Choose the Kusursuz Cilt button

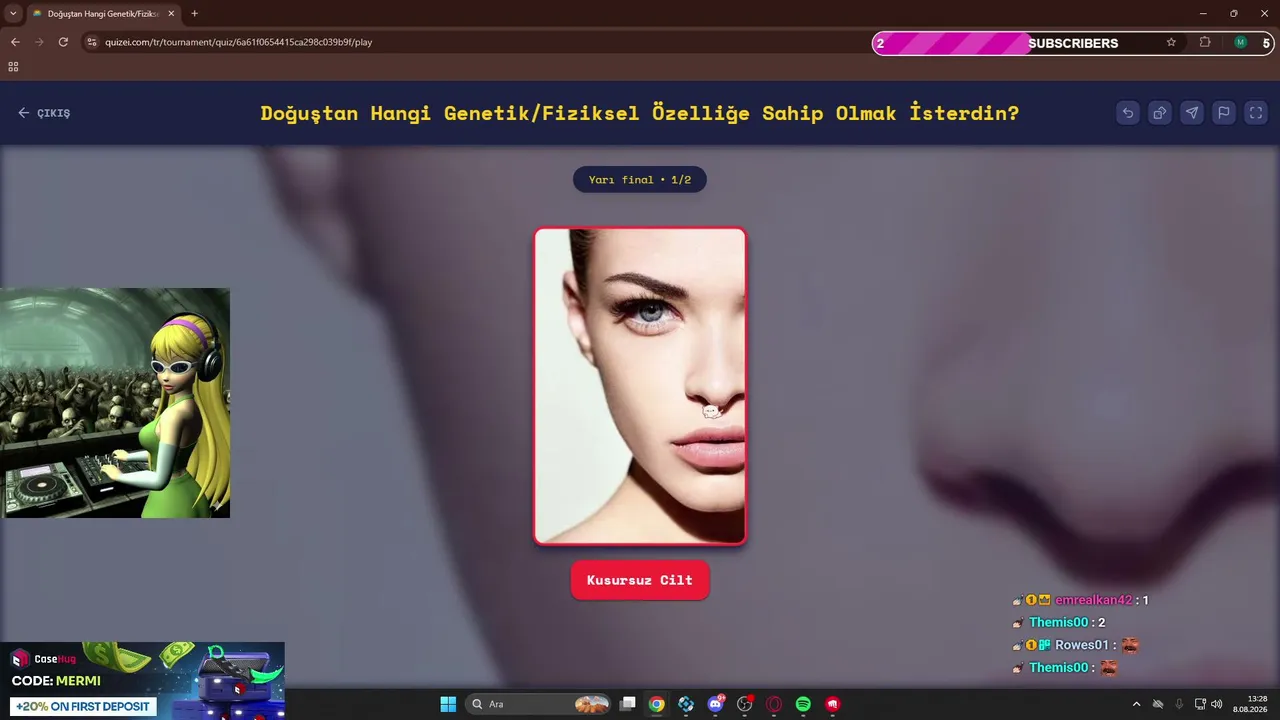(x=640, y=580)
